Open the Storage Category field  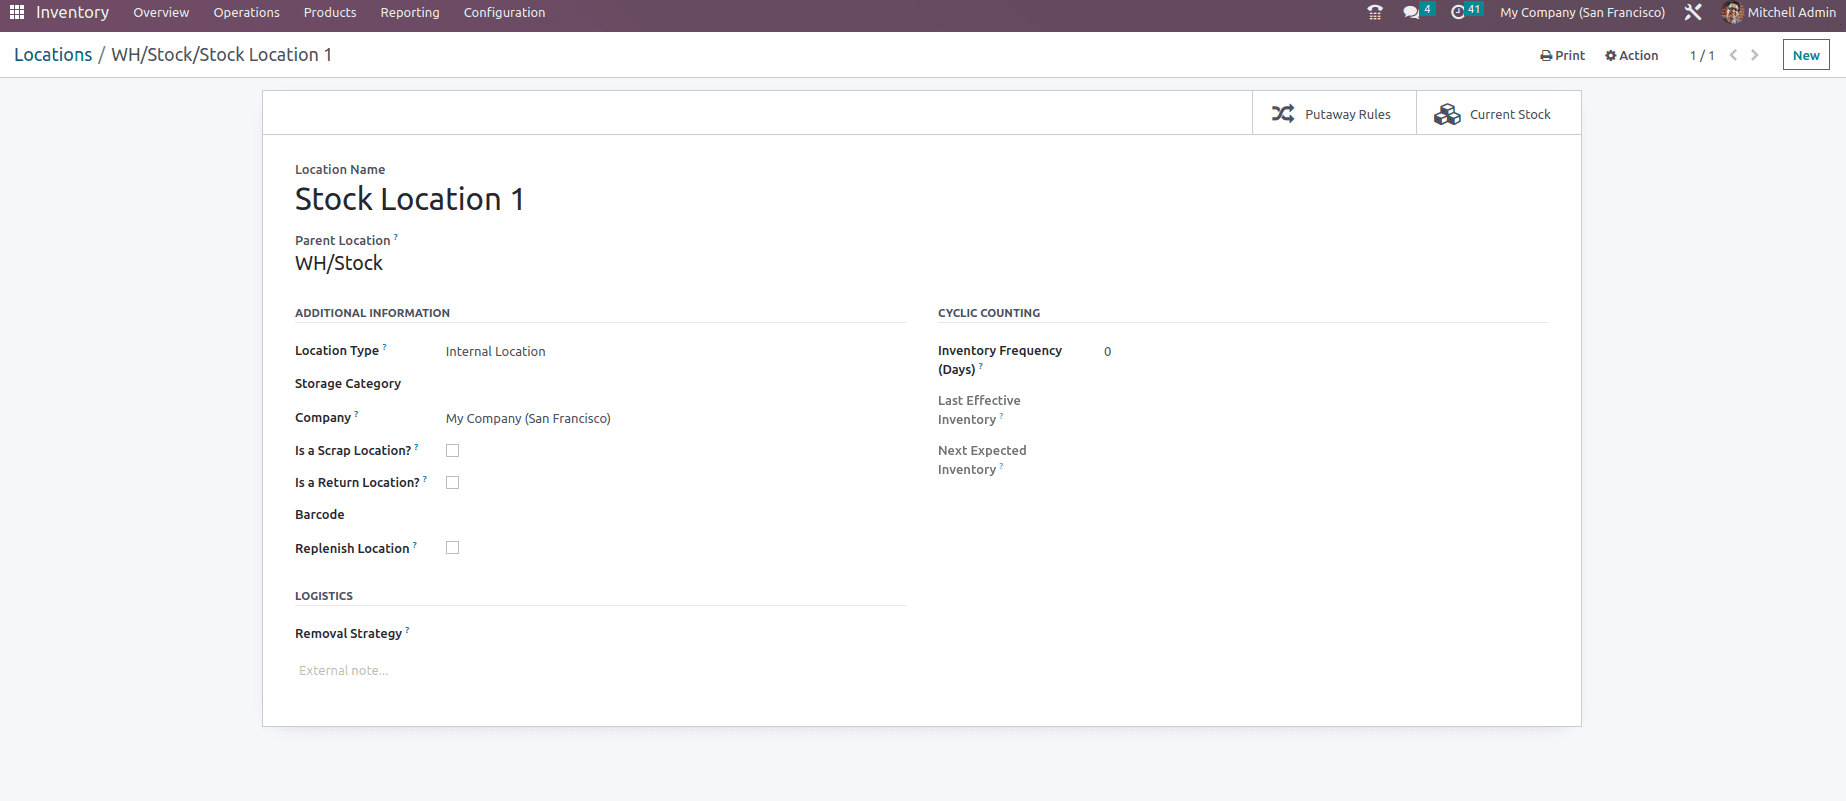click(x=675, y=384)
